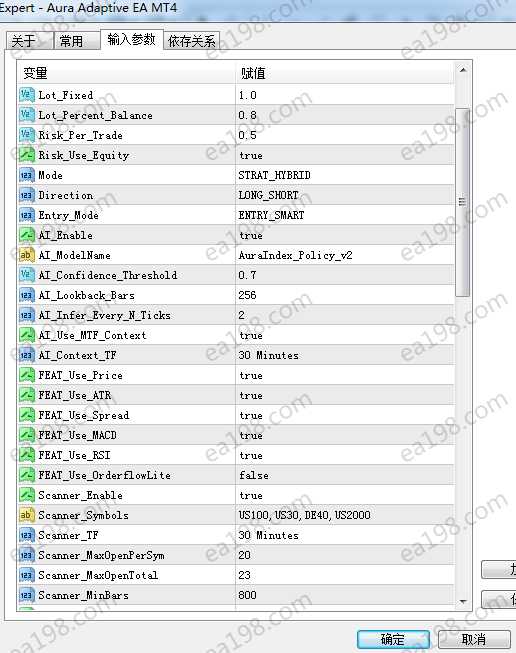Click the AI_Lookback_Bars value 256 field
The width and height of the screenshot is (516, 653).
[x=345, y=295]
